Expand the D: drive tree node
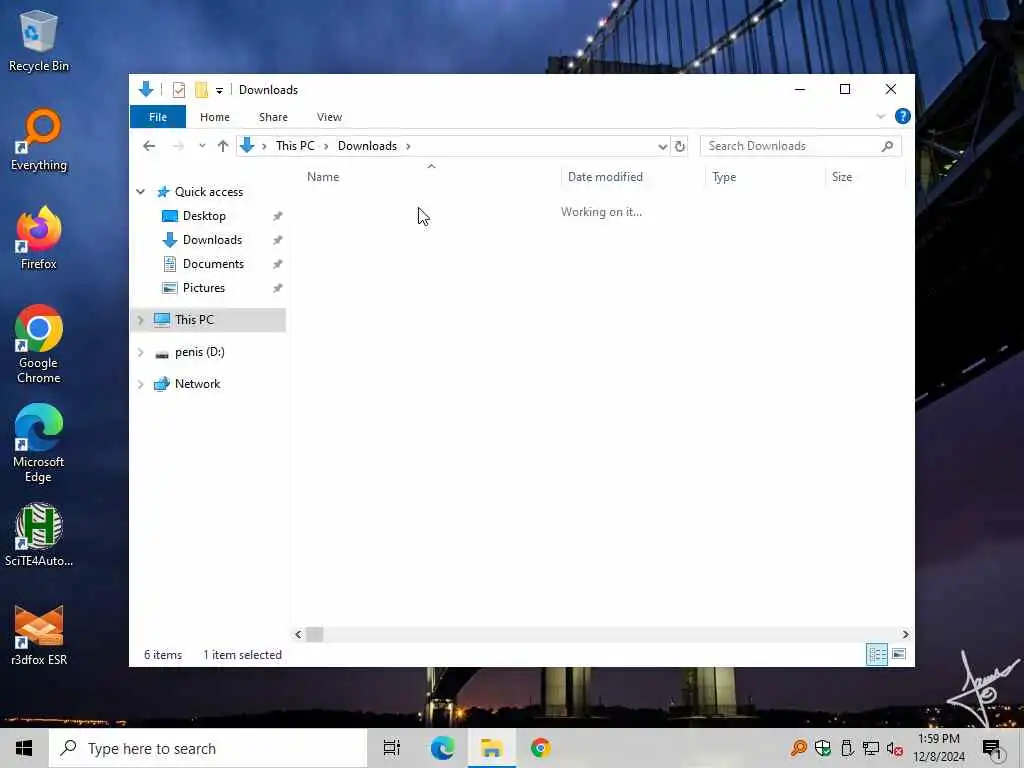Screen dimensions: 1024x768 140,353
